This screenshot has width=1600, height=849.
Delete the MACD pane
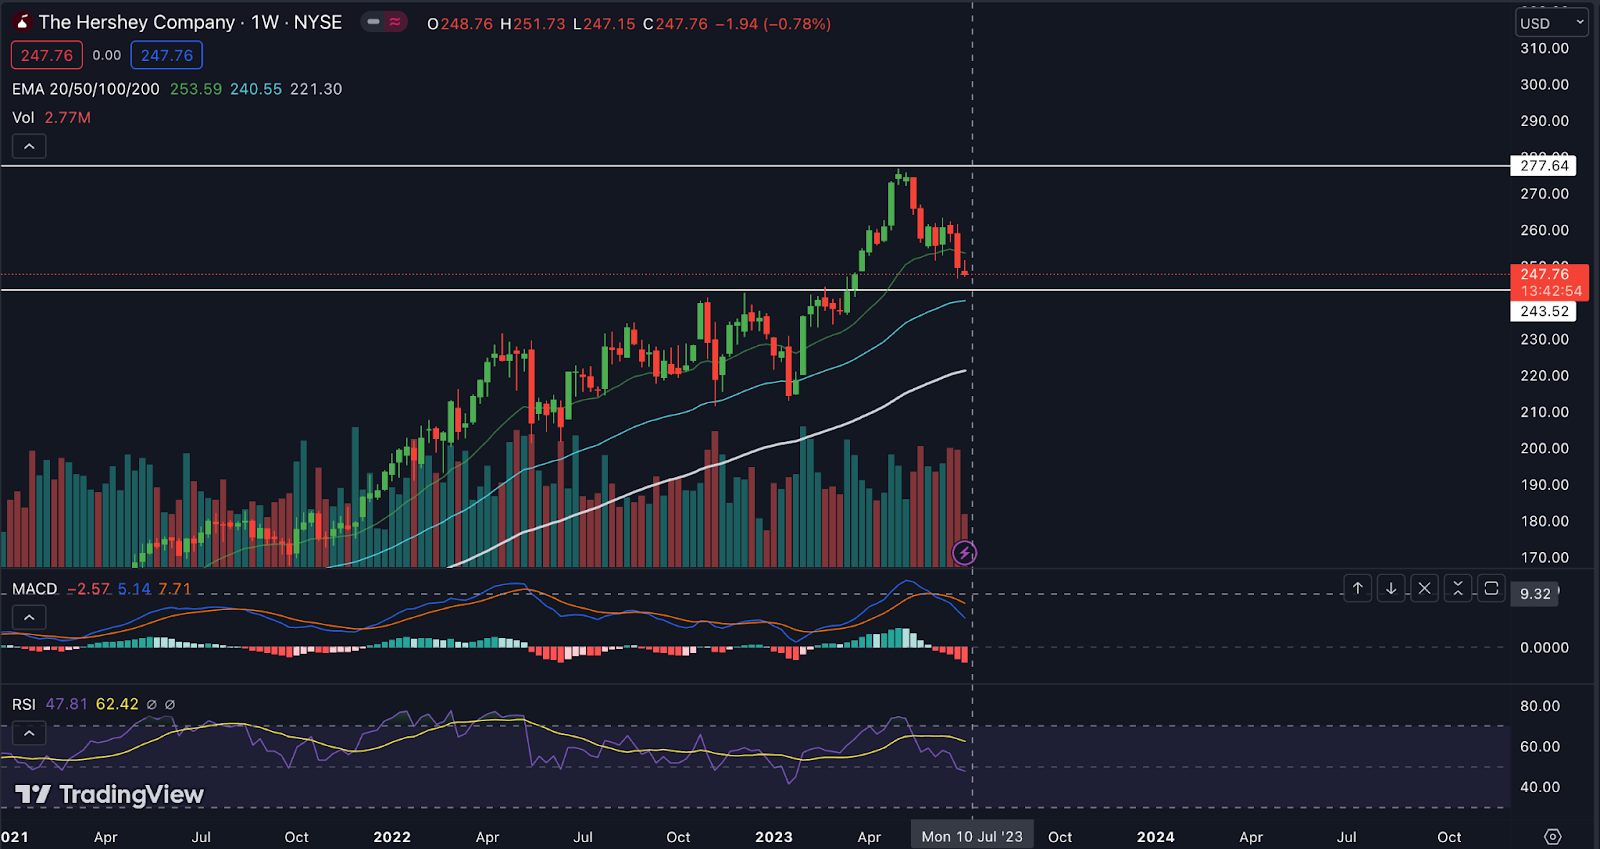click(x=1425, y=588)
